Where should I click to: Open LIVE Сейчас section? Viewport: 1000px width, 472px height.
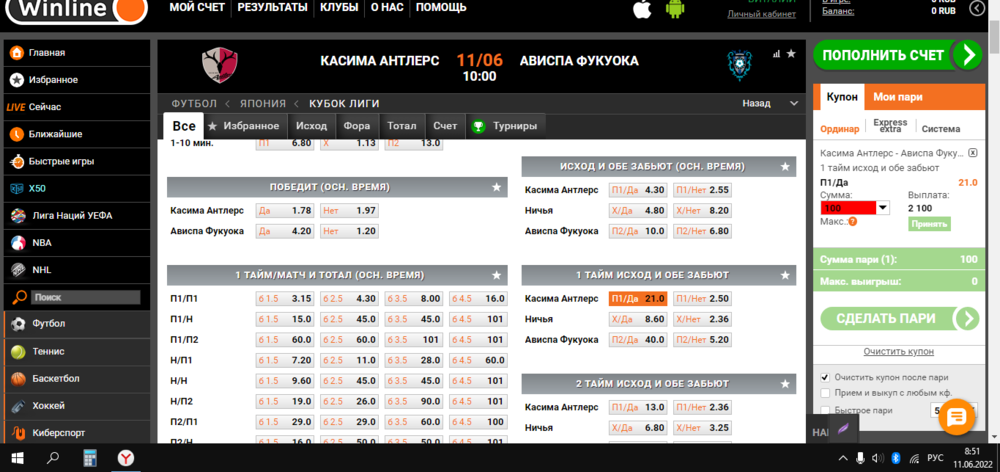(x=34, y=107)
